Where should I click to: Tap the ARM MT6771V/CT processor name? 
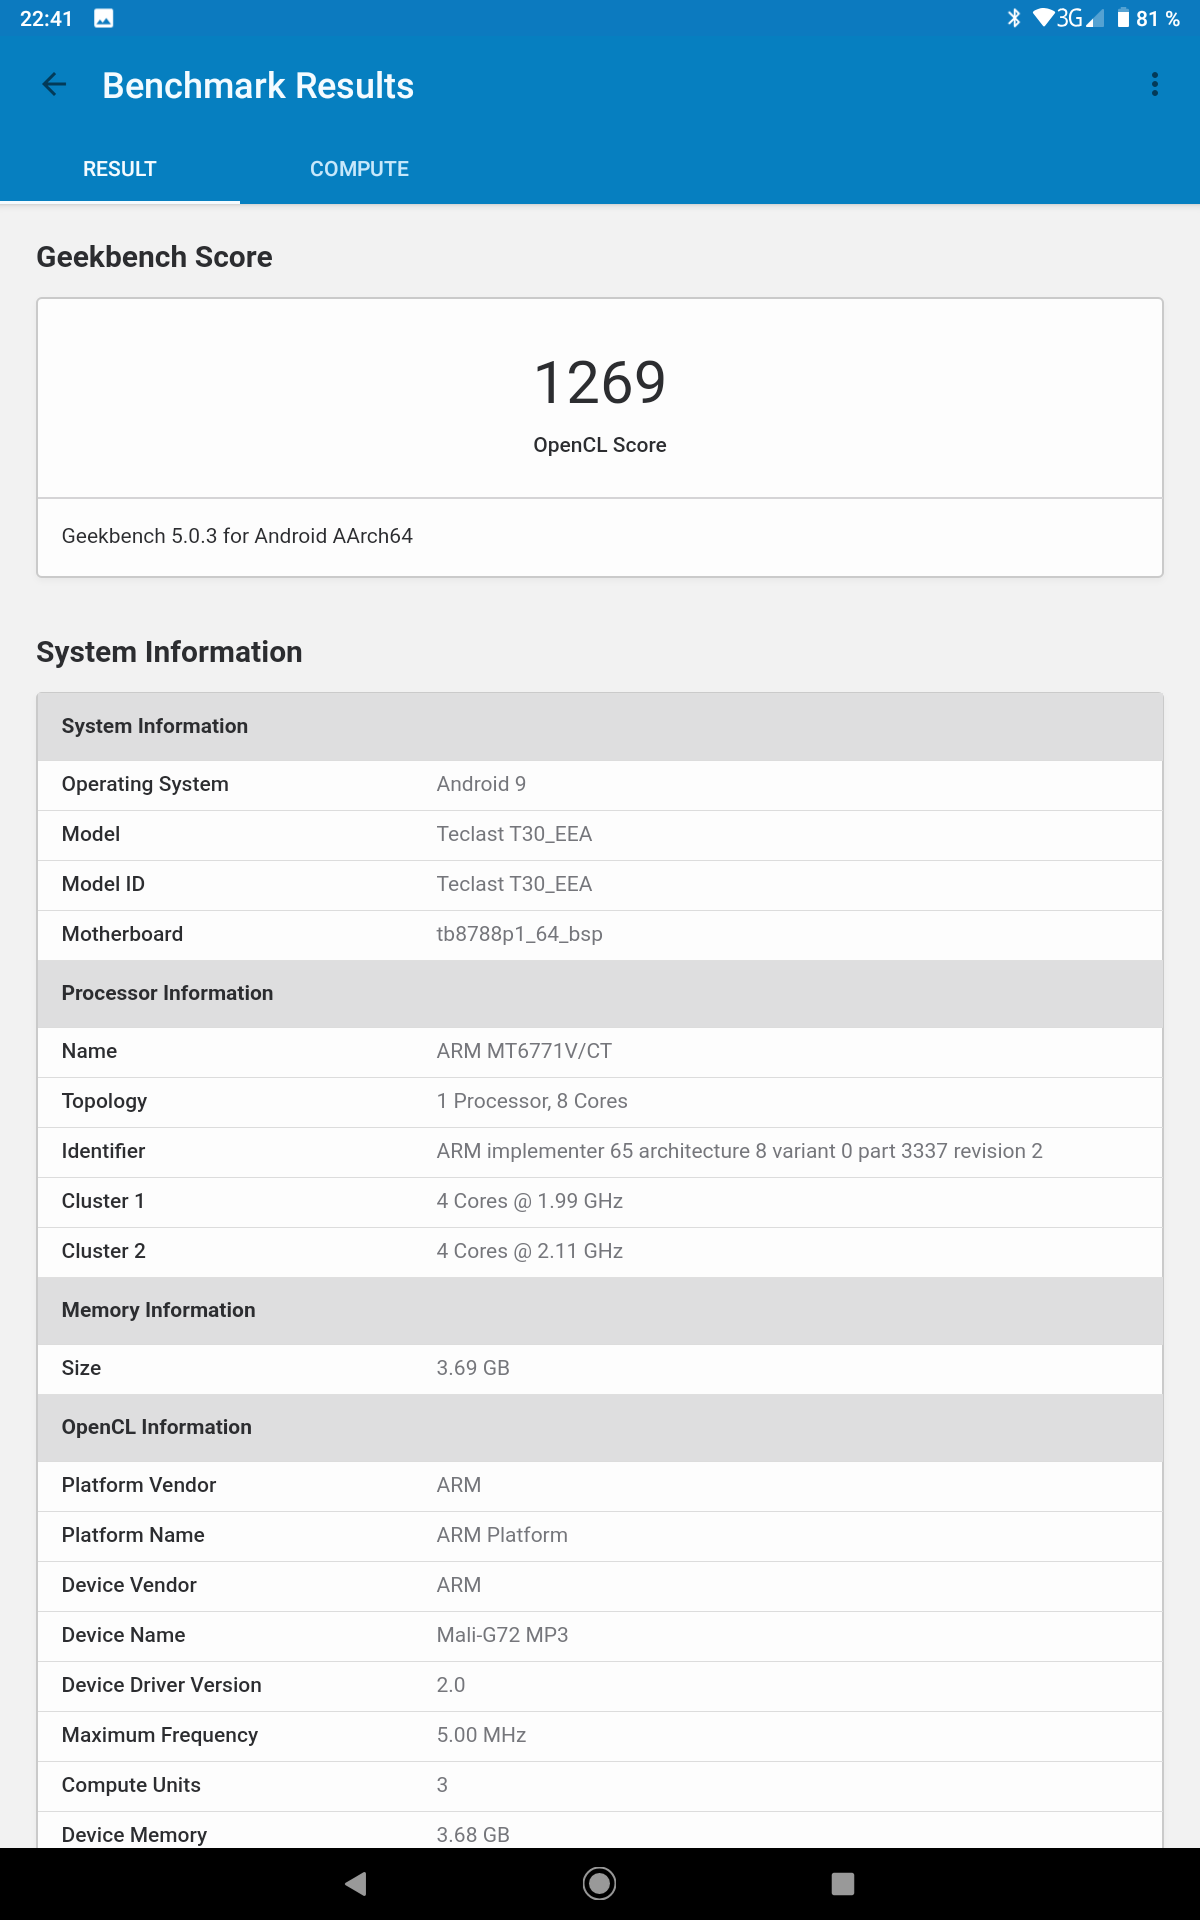click(524, 1051)
